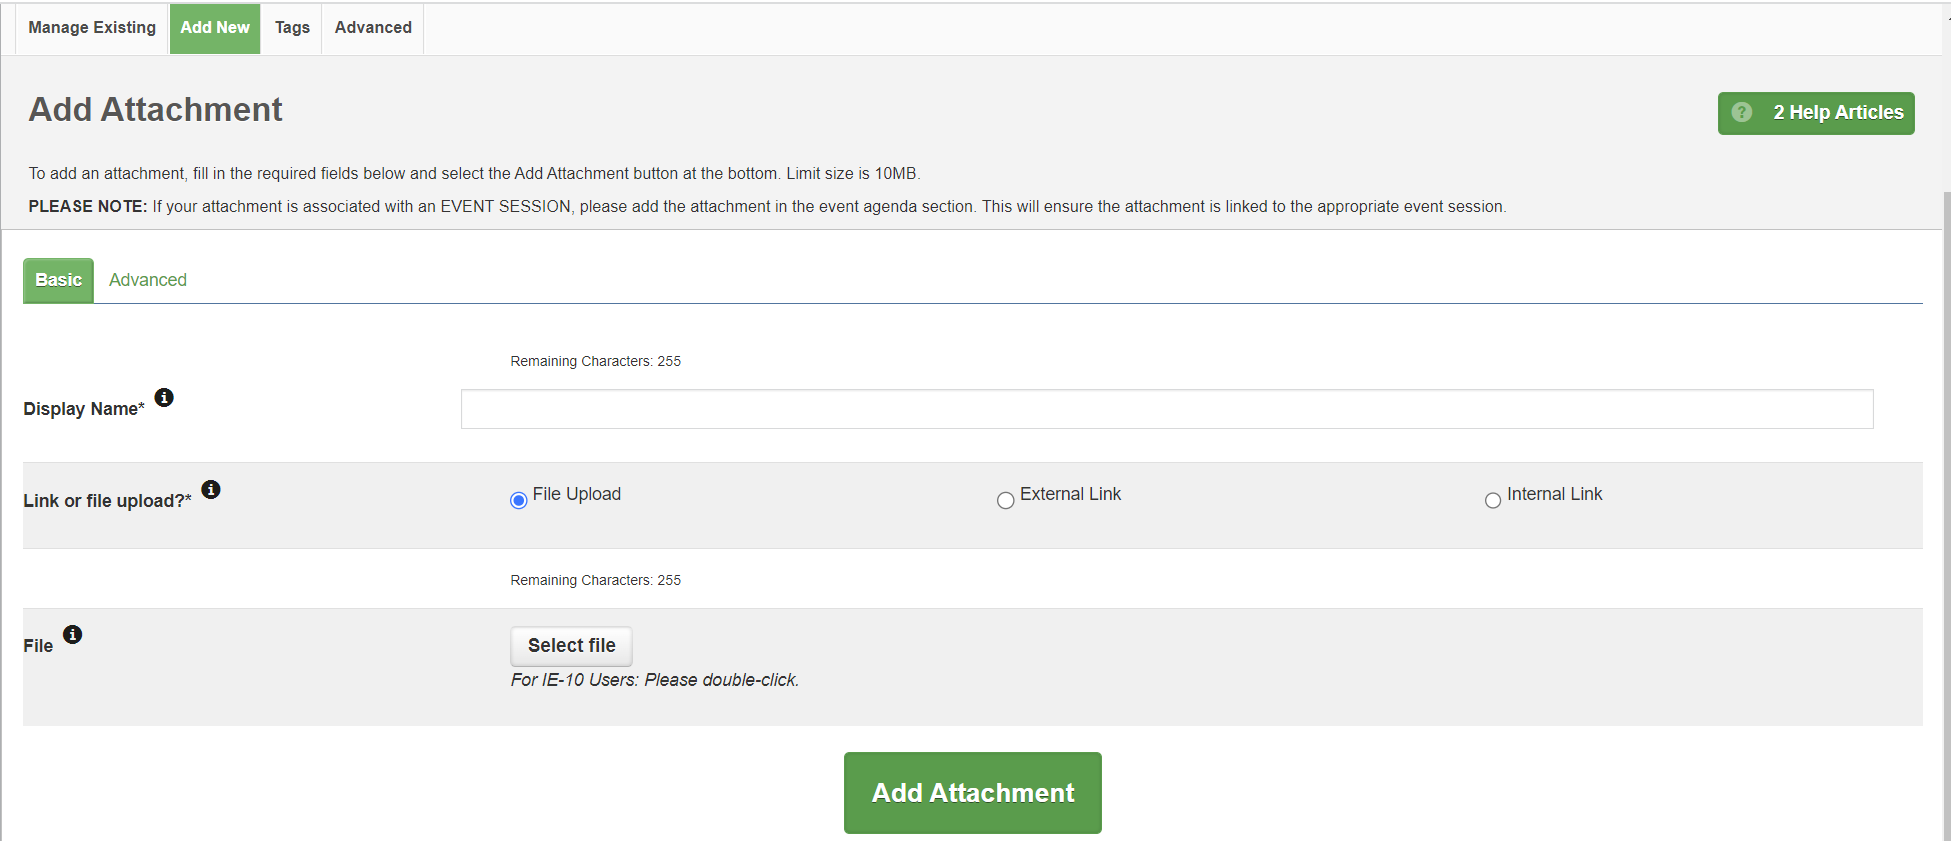Click the vertical scrollbar thumb
This screenshot has width=1951, height=841.
click(x=1946, y=500)
